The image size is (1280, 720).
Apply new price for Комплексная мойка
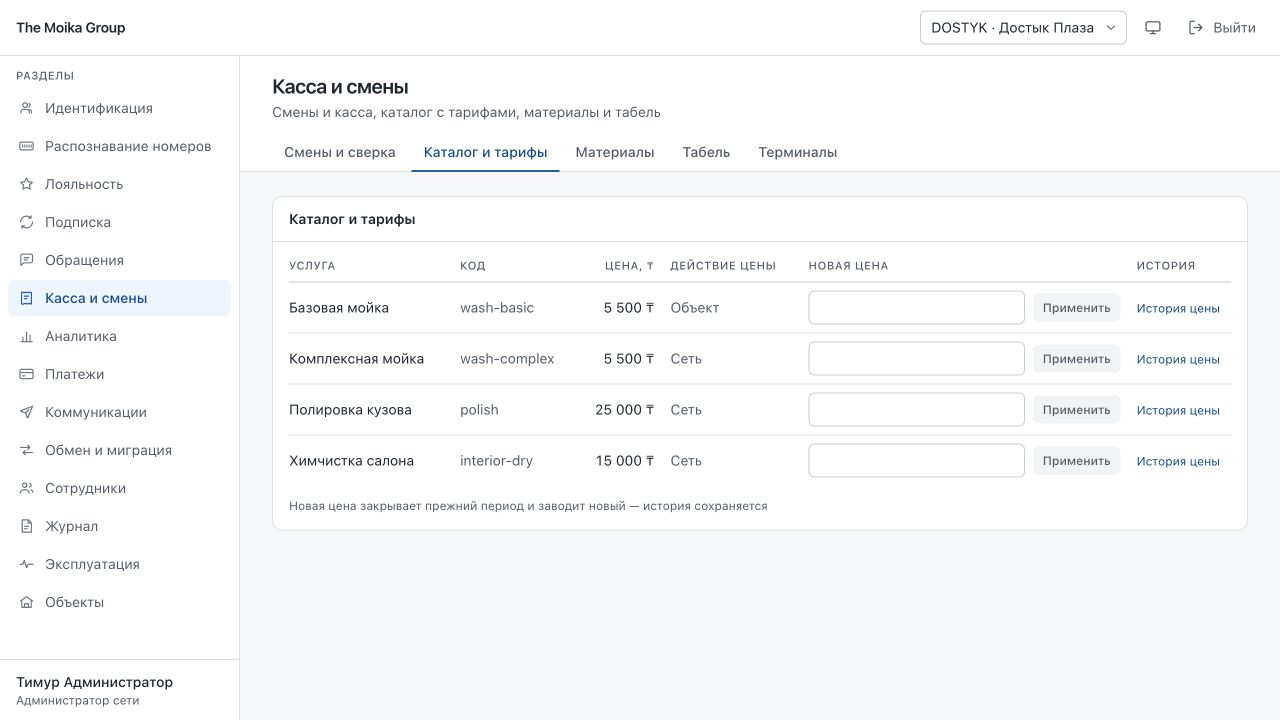coord(1077,359)
